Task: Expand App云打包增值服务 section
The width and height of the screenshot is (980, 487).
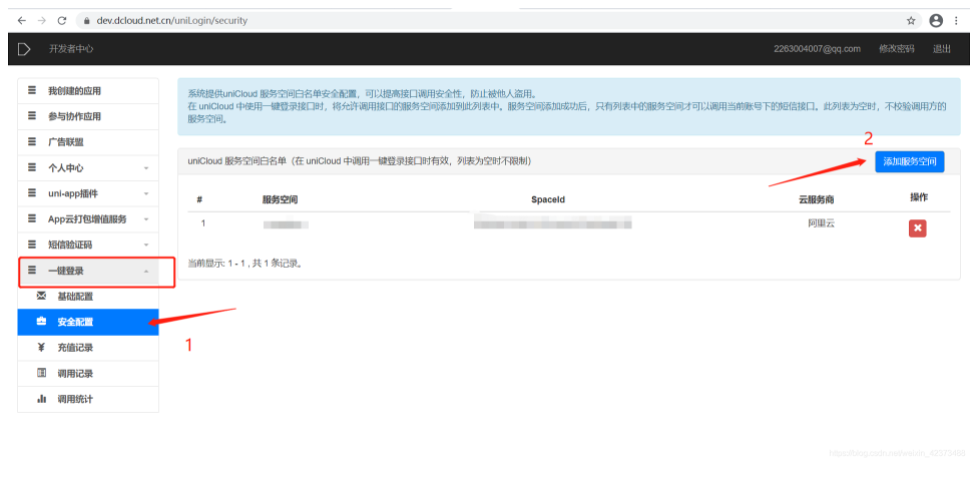Action: tap(89, 219)
